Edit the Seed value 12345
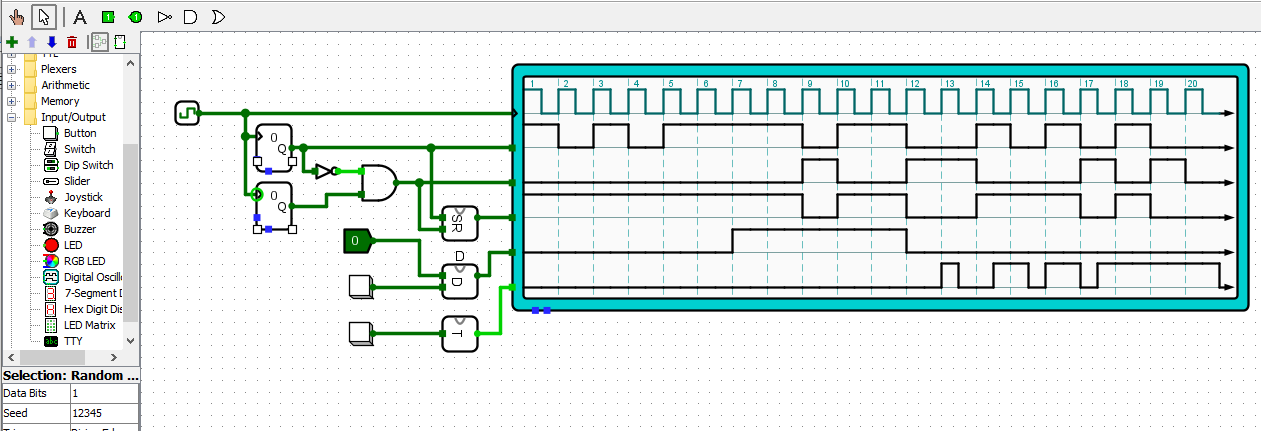This screenshot has width=1261, height=431. [x=104, y=412]
